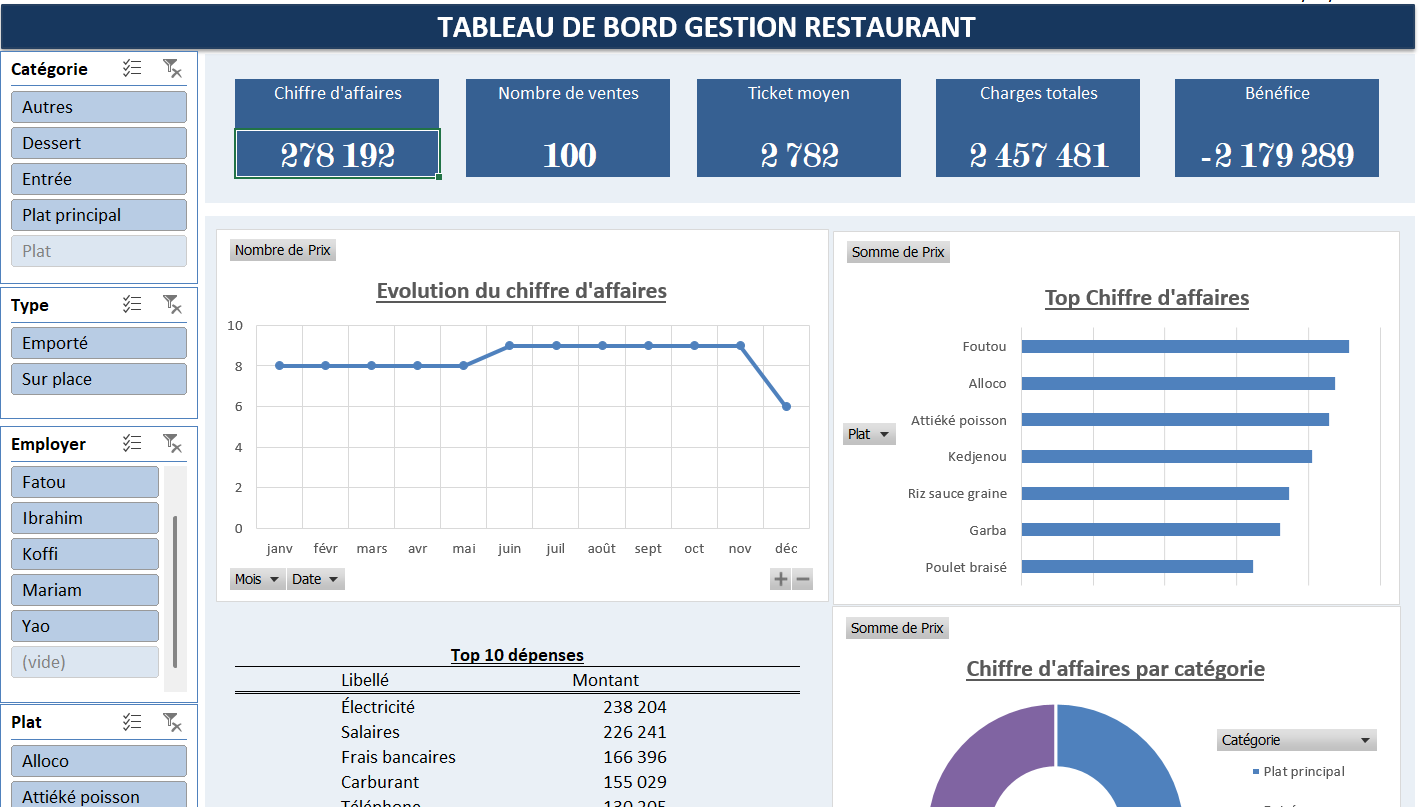Clear the filter on the Catégorie slicer

coord(172,68)
